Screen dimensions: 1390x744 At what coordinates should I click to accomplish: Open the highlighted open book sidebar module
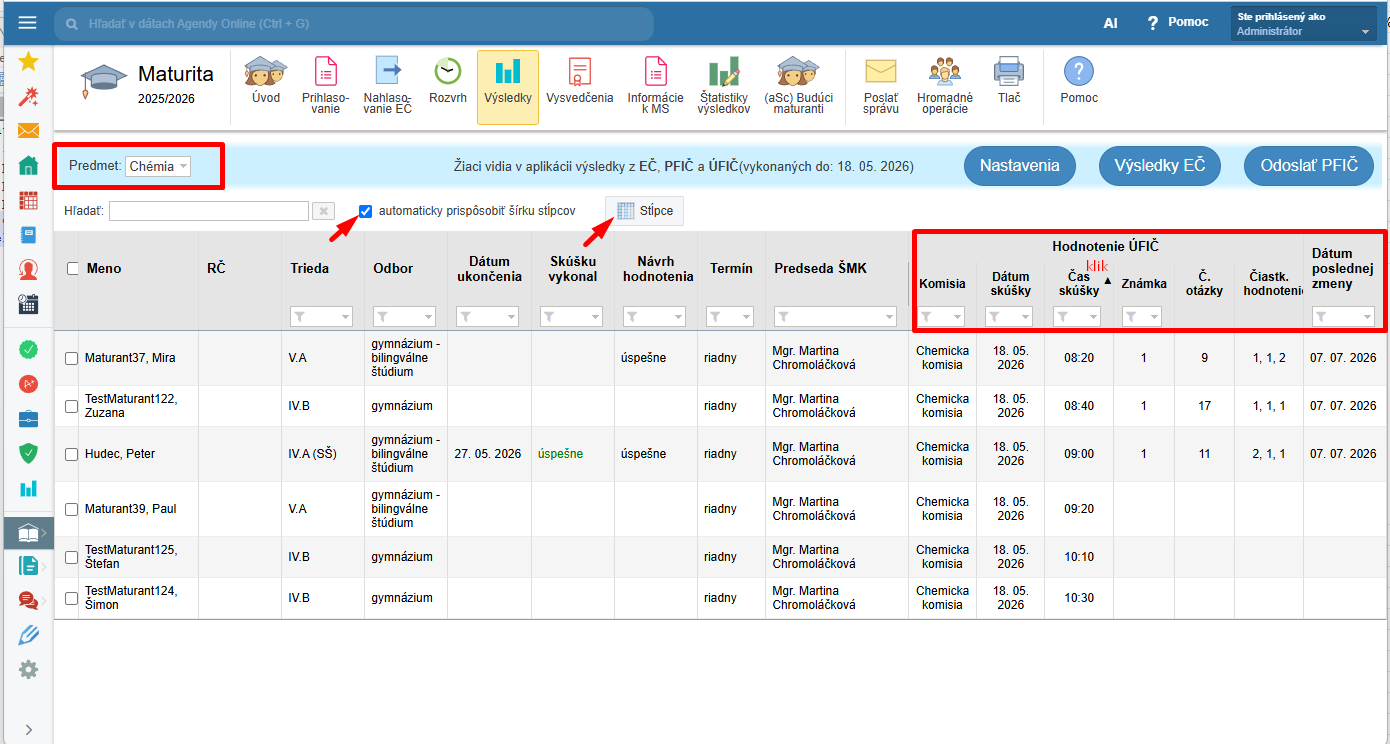28,533
